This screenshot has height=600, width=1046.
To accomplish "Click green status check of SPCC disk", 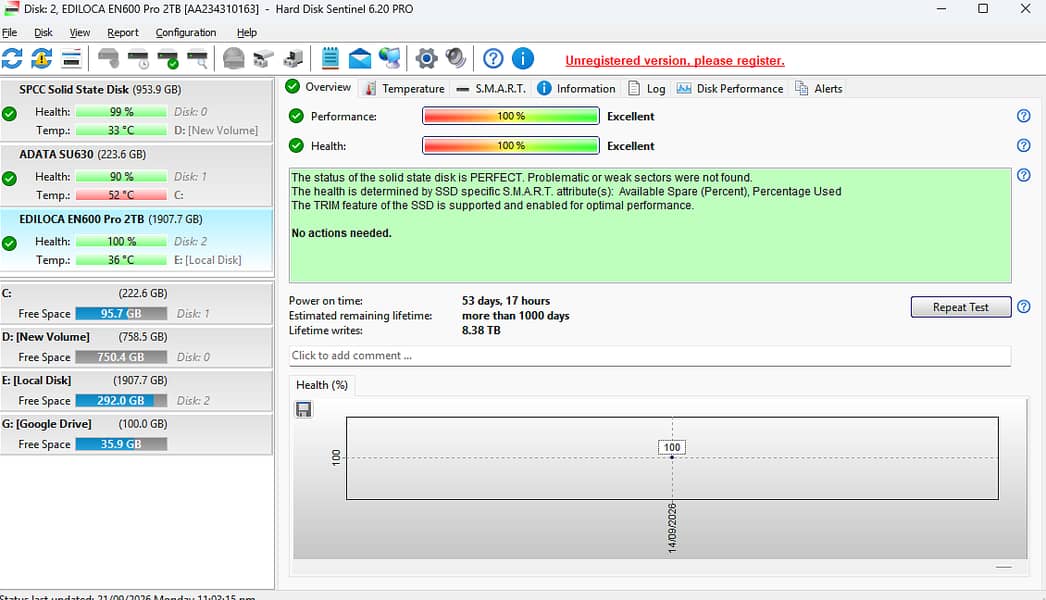I will point(9,113).
